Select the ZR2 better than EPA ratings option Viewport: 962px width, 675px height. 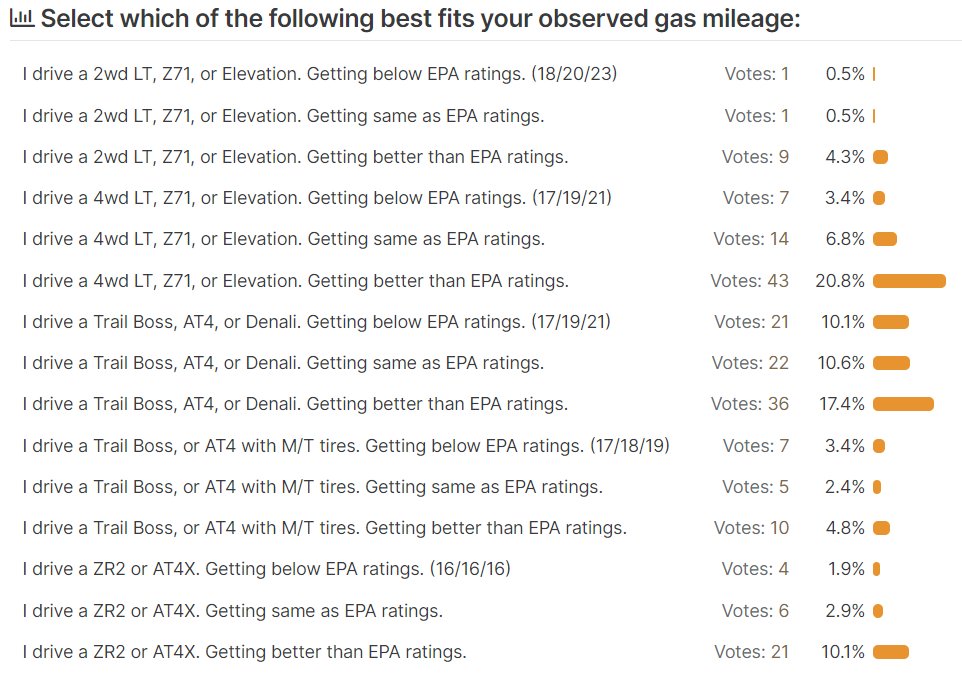coord(244,652)
